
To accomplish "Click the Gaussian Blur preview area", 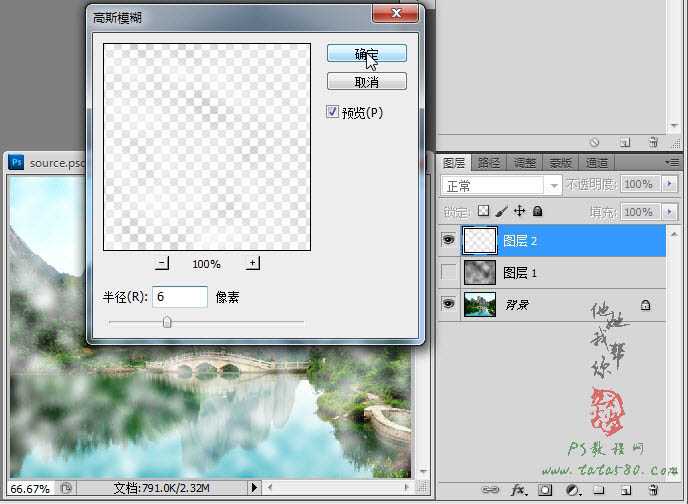I will tap(207, 147).
